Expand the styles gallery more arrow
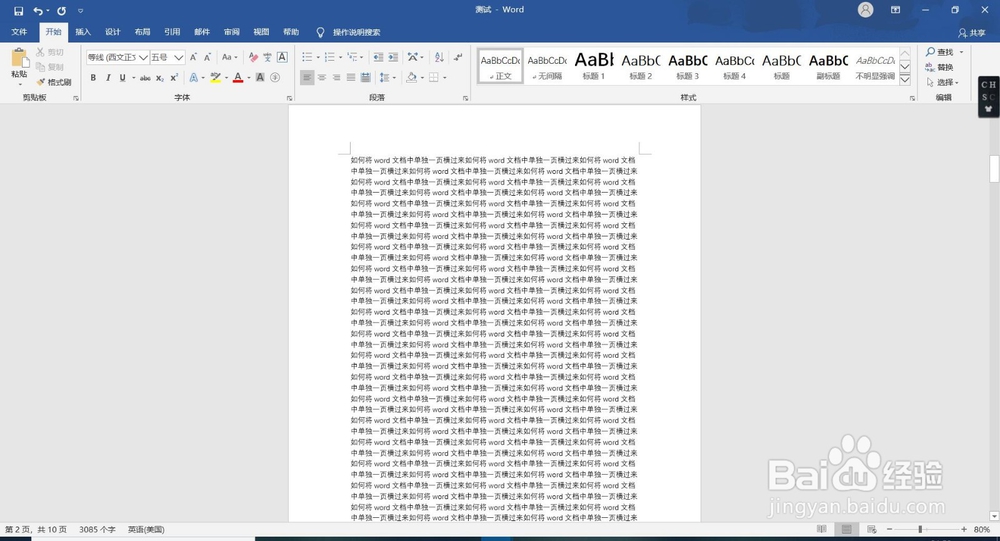Screen dimensions: 1000x541 click(905, 80)
